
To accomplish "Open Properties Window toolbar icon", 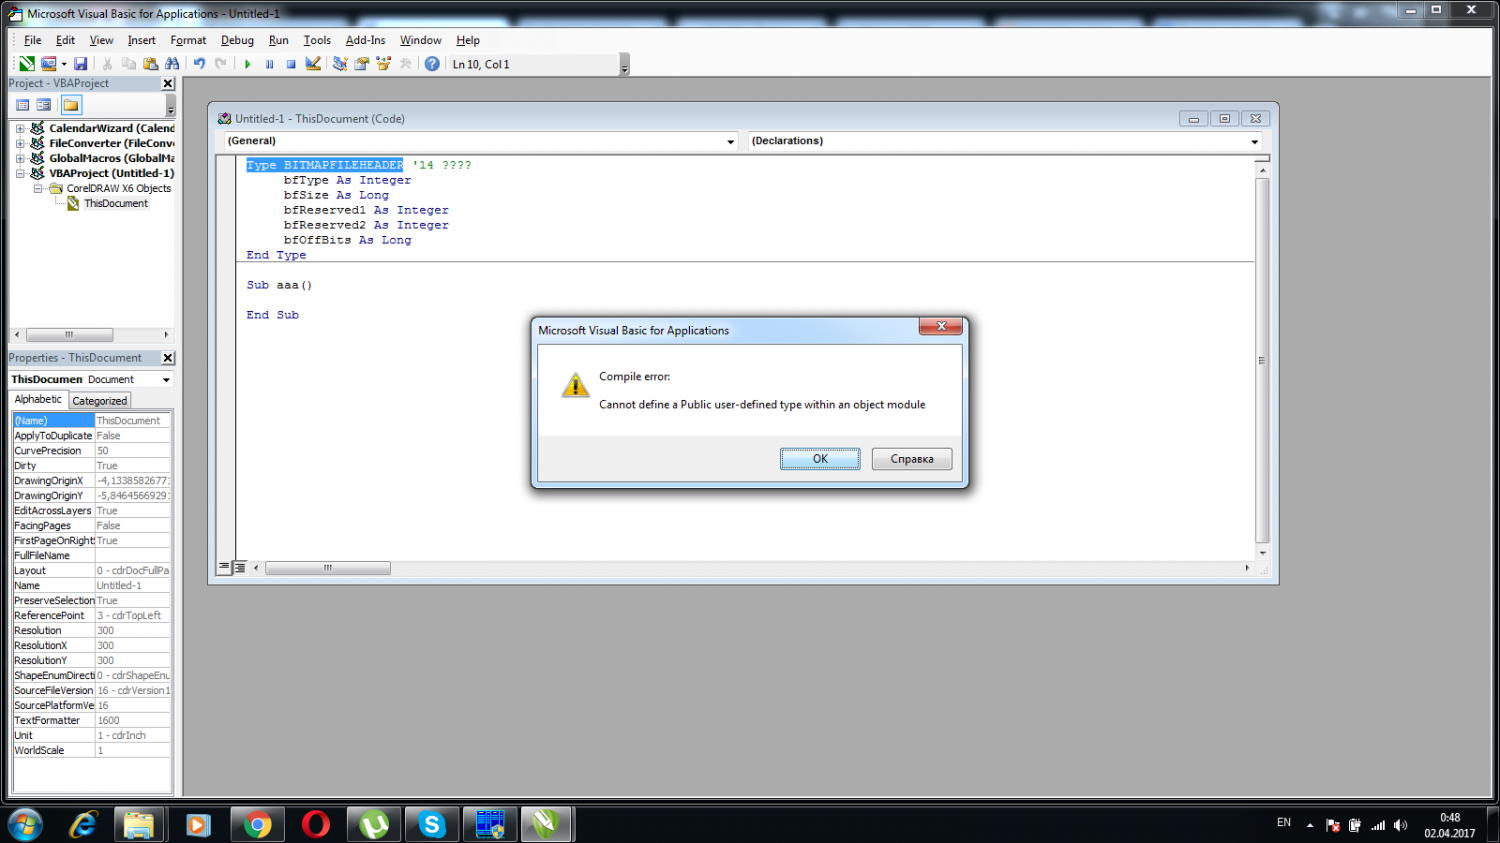I will coord(362,64).
